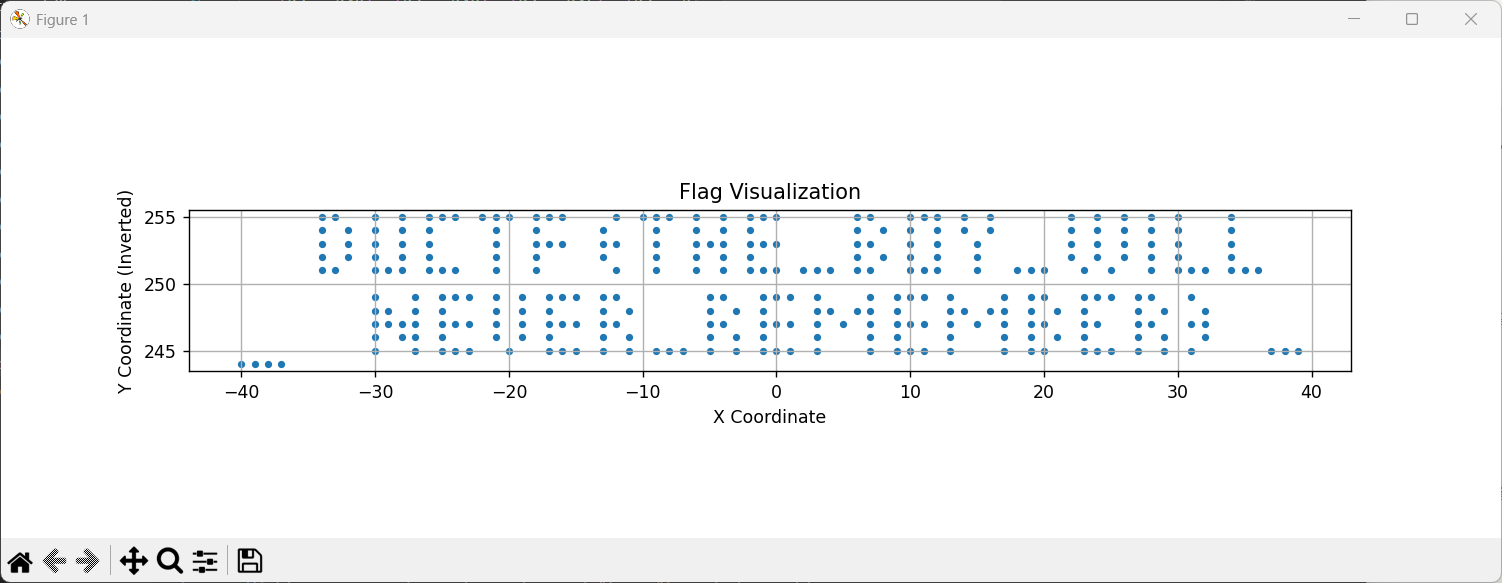Minimize the Figure 1 window
The width and height of the screenshot is (1502, 583).
pyautogui.click(x=1354, y=19)
